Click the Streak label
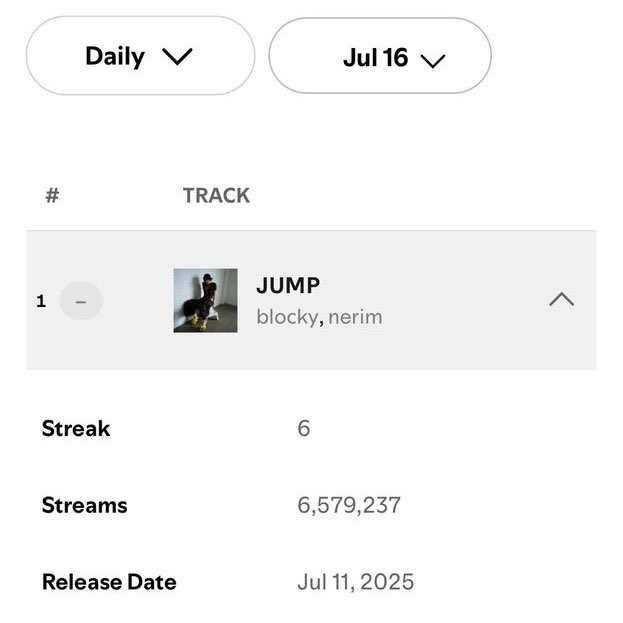Viewport: 623px width, 623px height. pyautogui.click(x=76, y=429)
